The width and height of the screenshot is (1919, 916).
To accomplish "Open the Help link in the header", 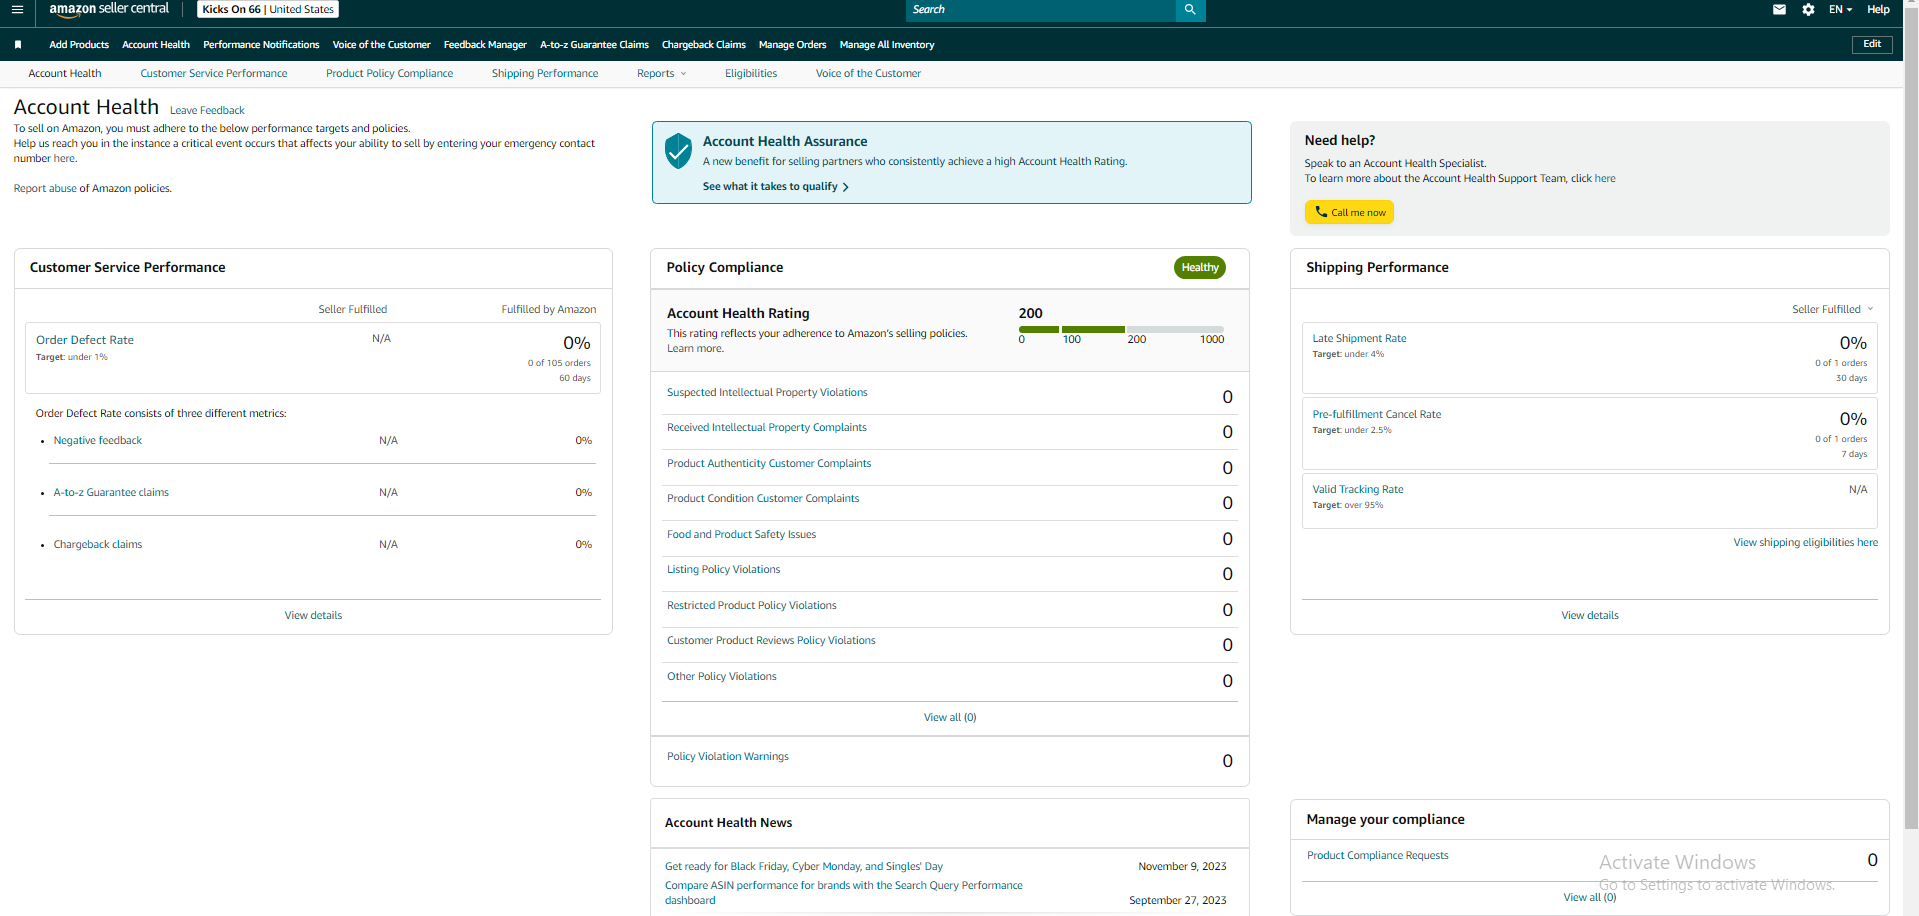I will [x=1878, y=10].
